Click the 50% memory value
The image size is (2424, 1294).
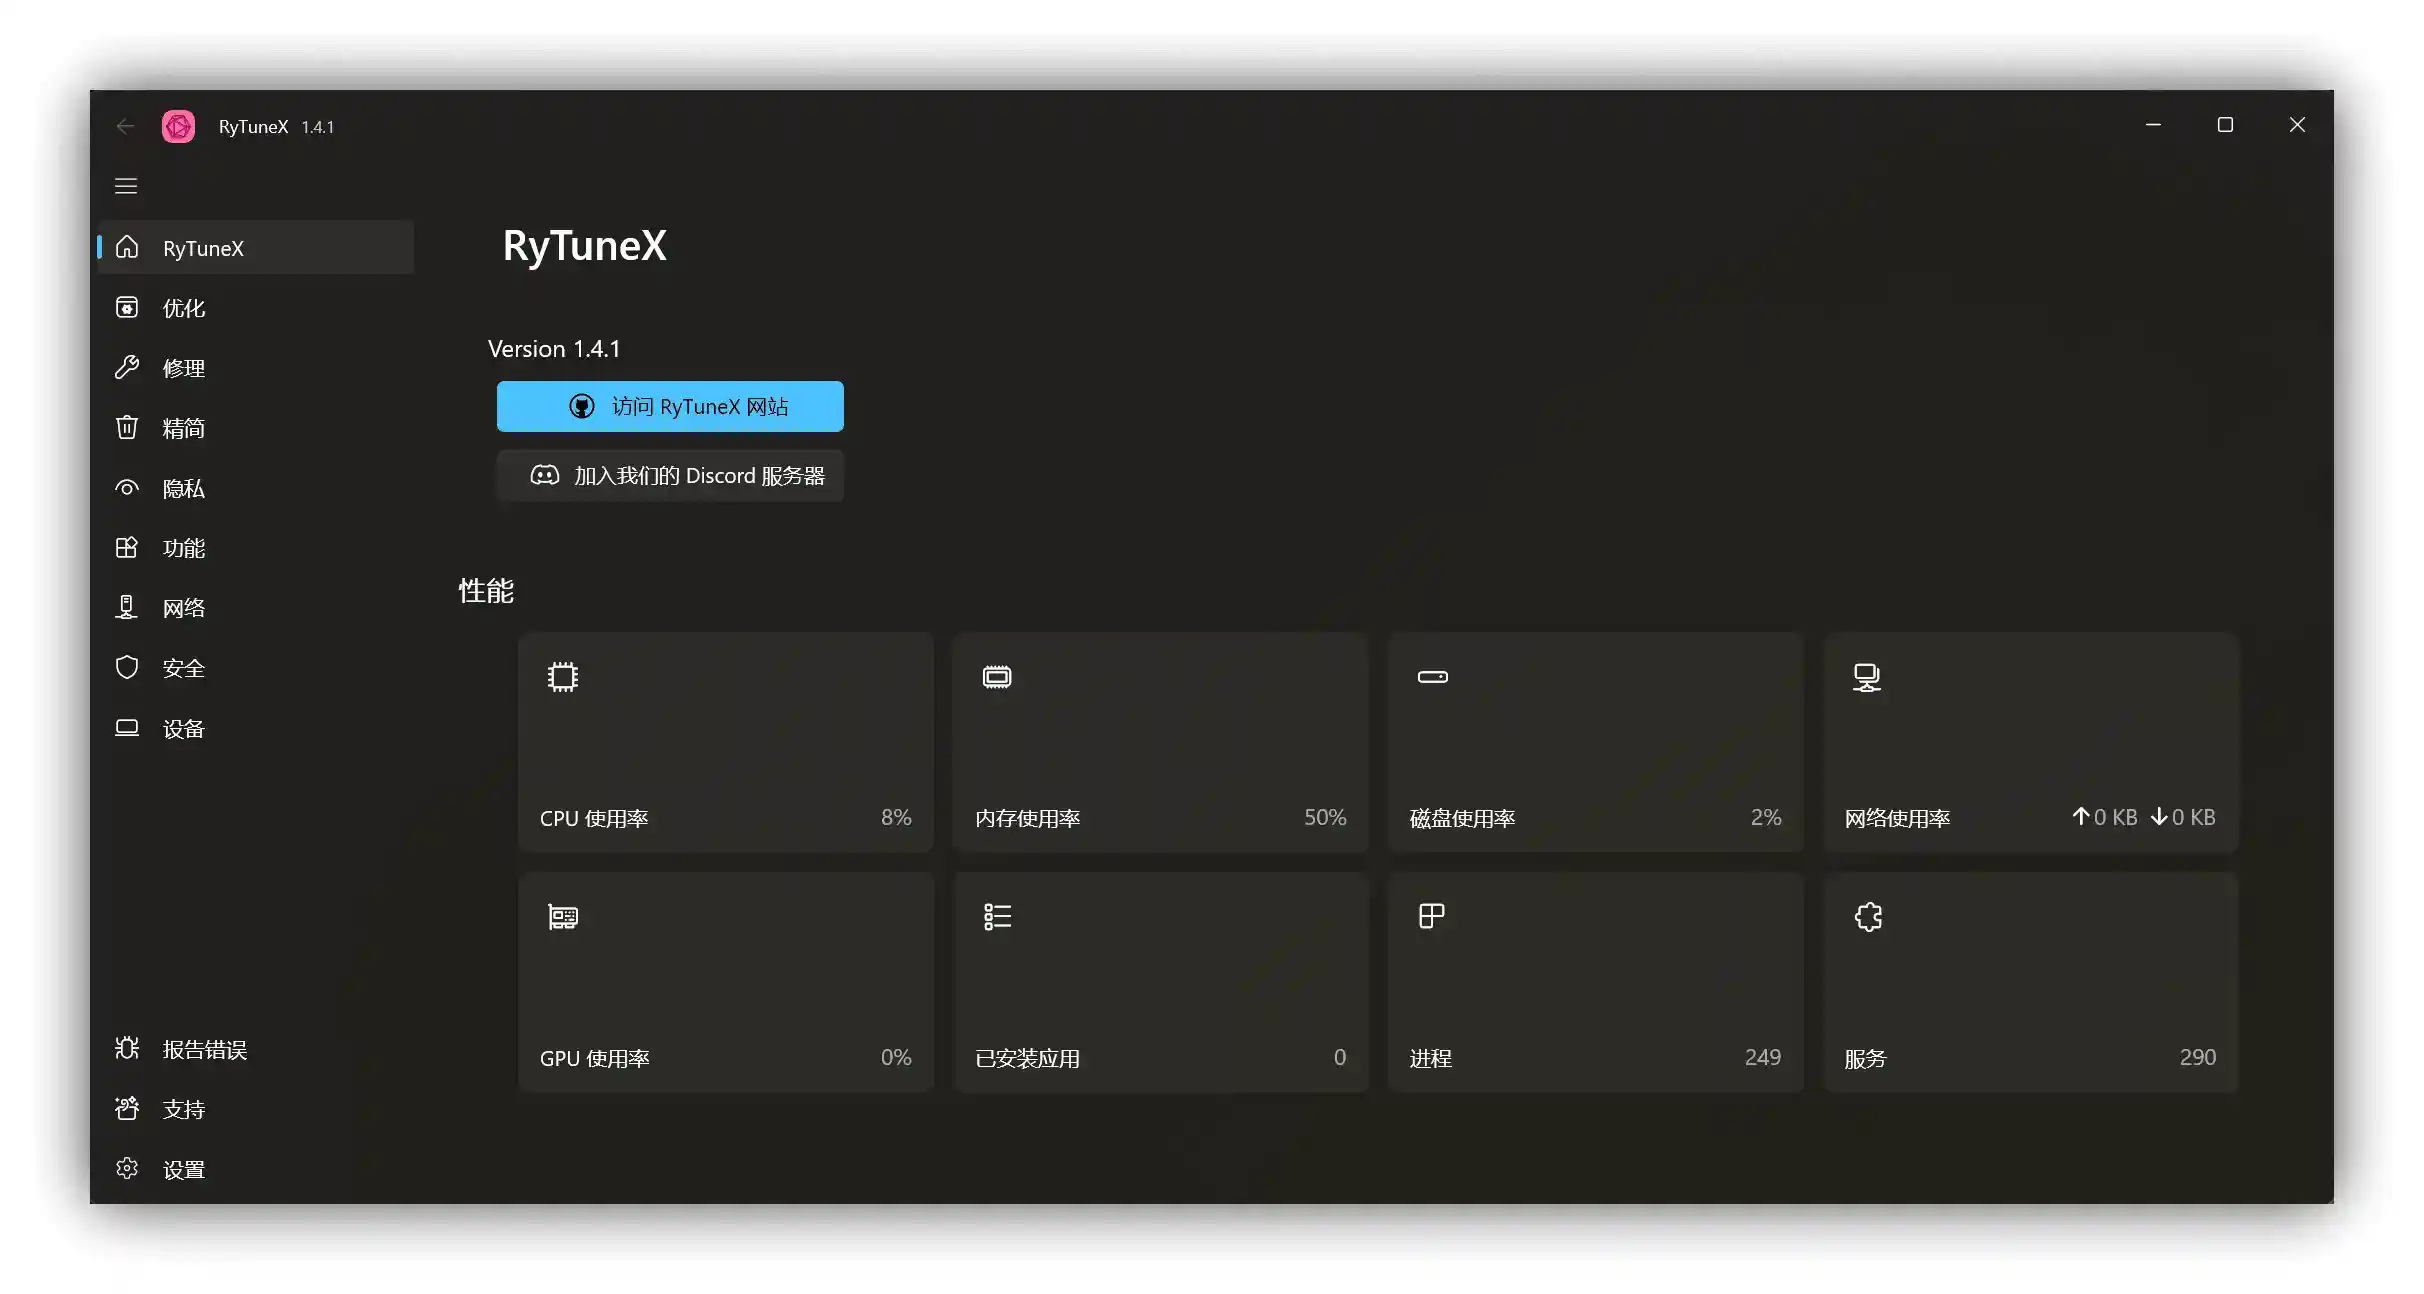coord(1325,817)
